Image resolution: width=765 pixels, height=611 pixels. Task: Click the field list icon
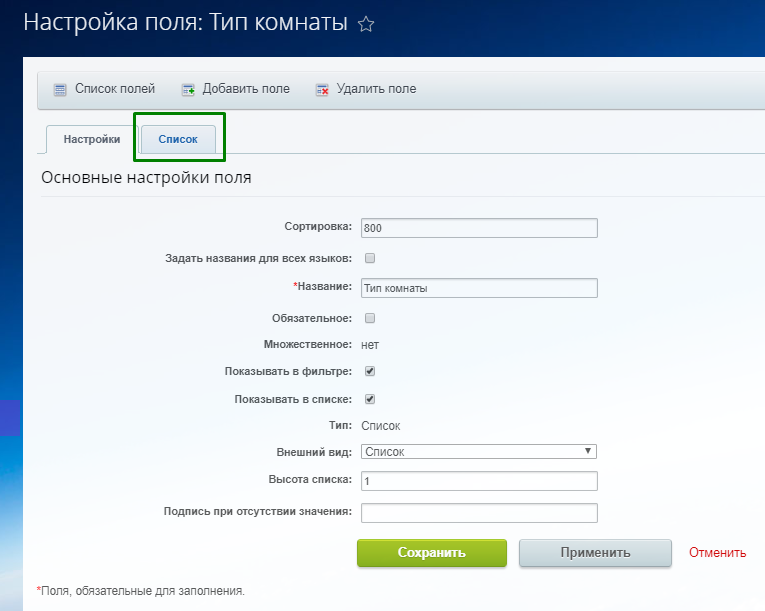pyautogui.click(x=60, y=89)
